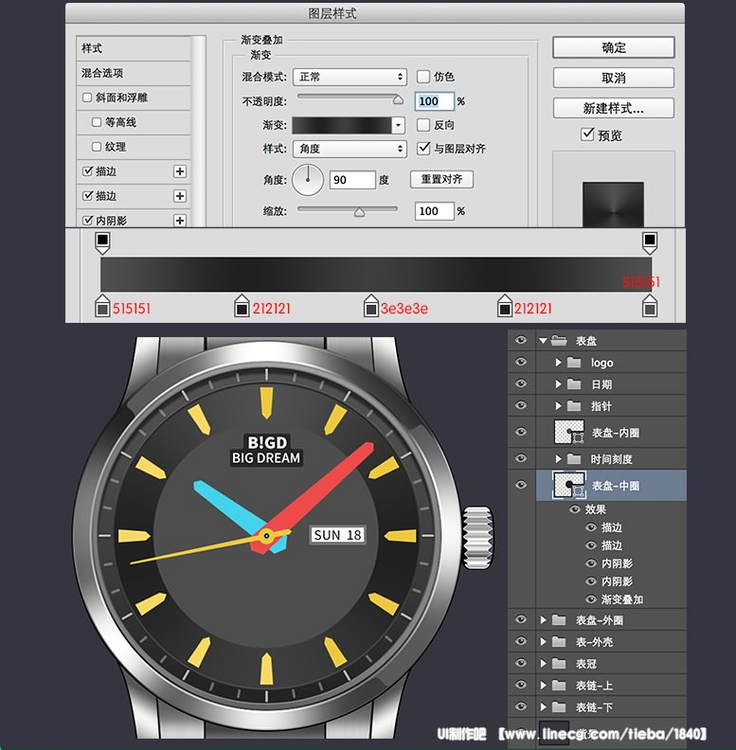The height and width of the screenshot is (750, 736).
Task: Toggle visibility of 渐变叠加 effect
Action: (x=591, y=599)
